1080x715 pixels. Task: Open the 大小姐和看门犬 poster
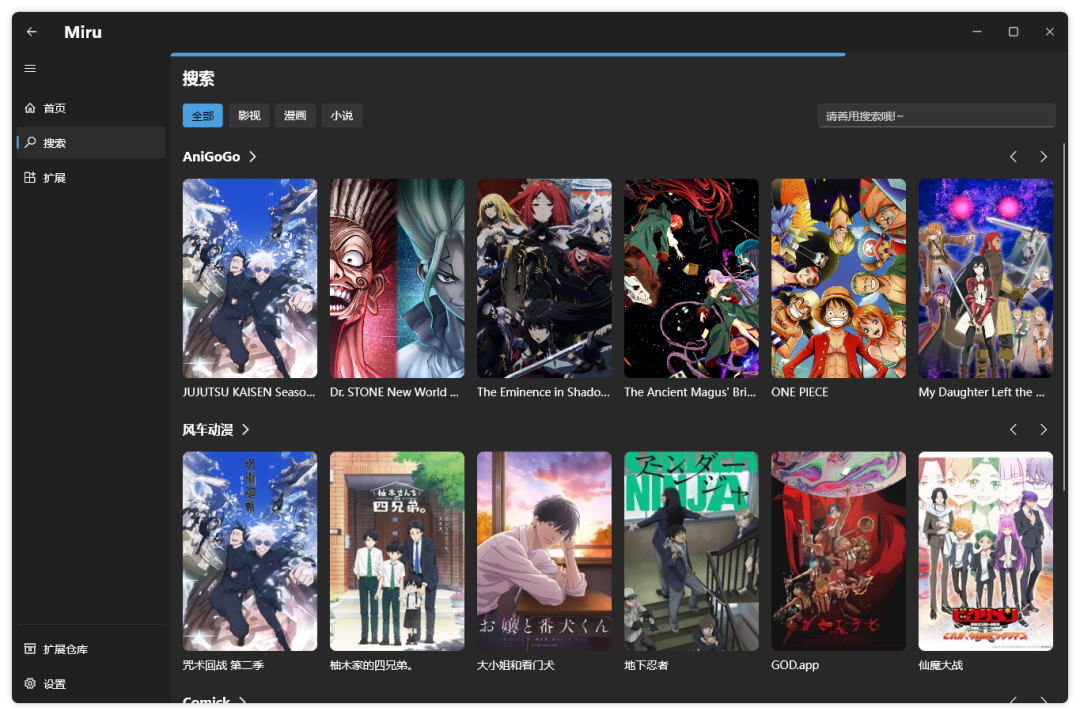pos(544,551)
